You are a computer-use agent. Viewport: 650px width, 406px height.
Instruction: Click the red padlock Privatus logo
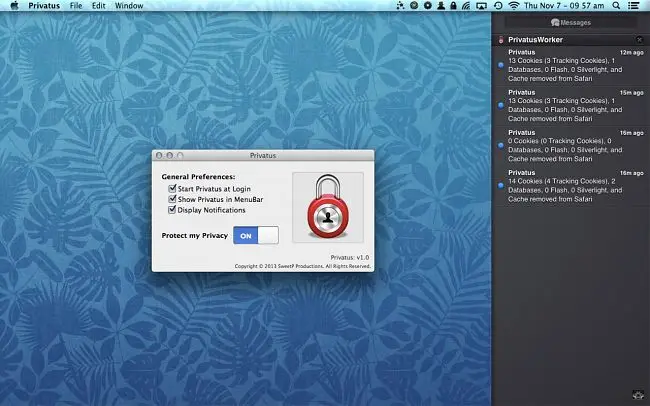[x=328, y=207]
